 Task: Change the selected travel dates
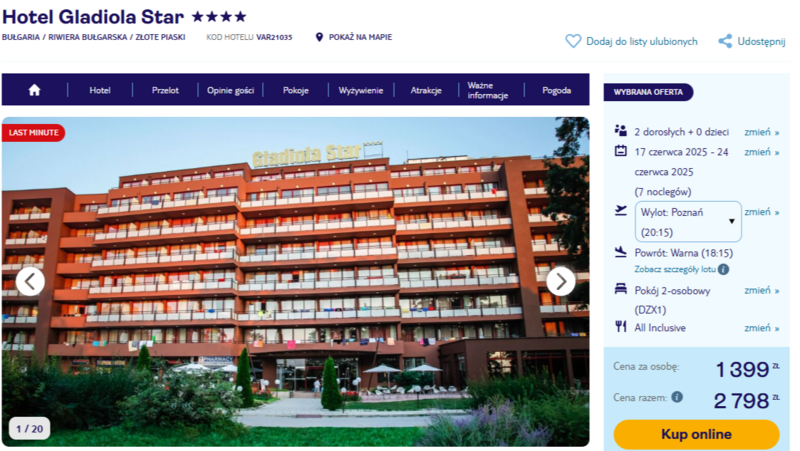[x=761, y=152]
